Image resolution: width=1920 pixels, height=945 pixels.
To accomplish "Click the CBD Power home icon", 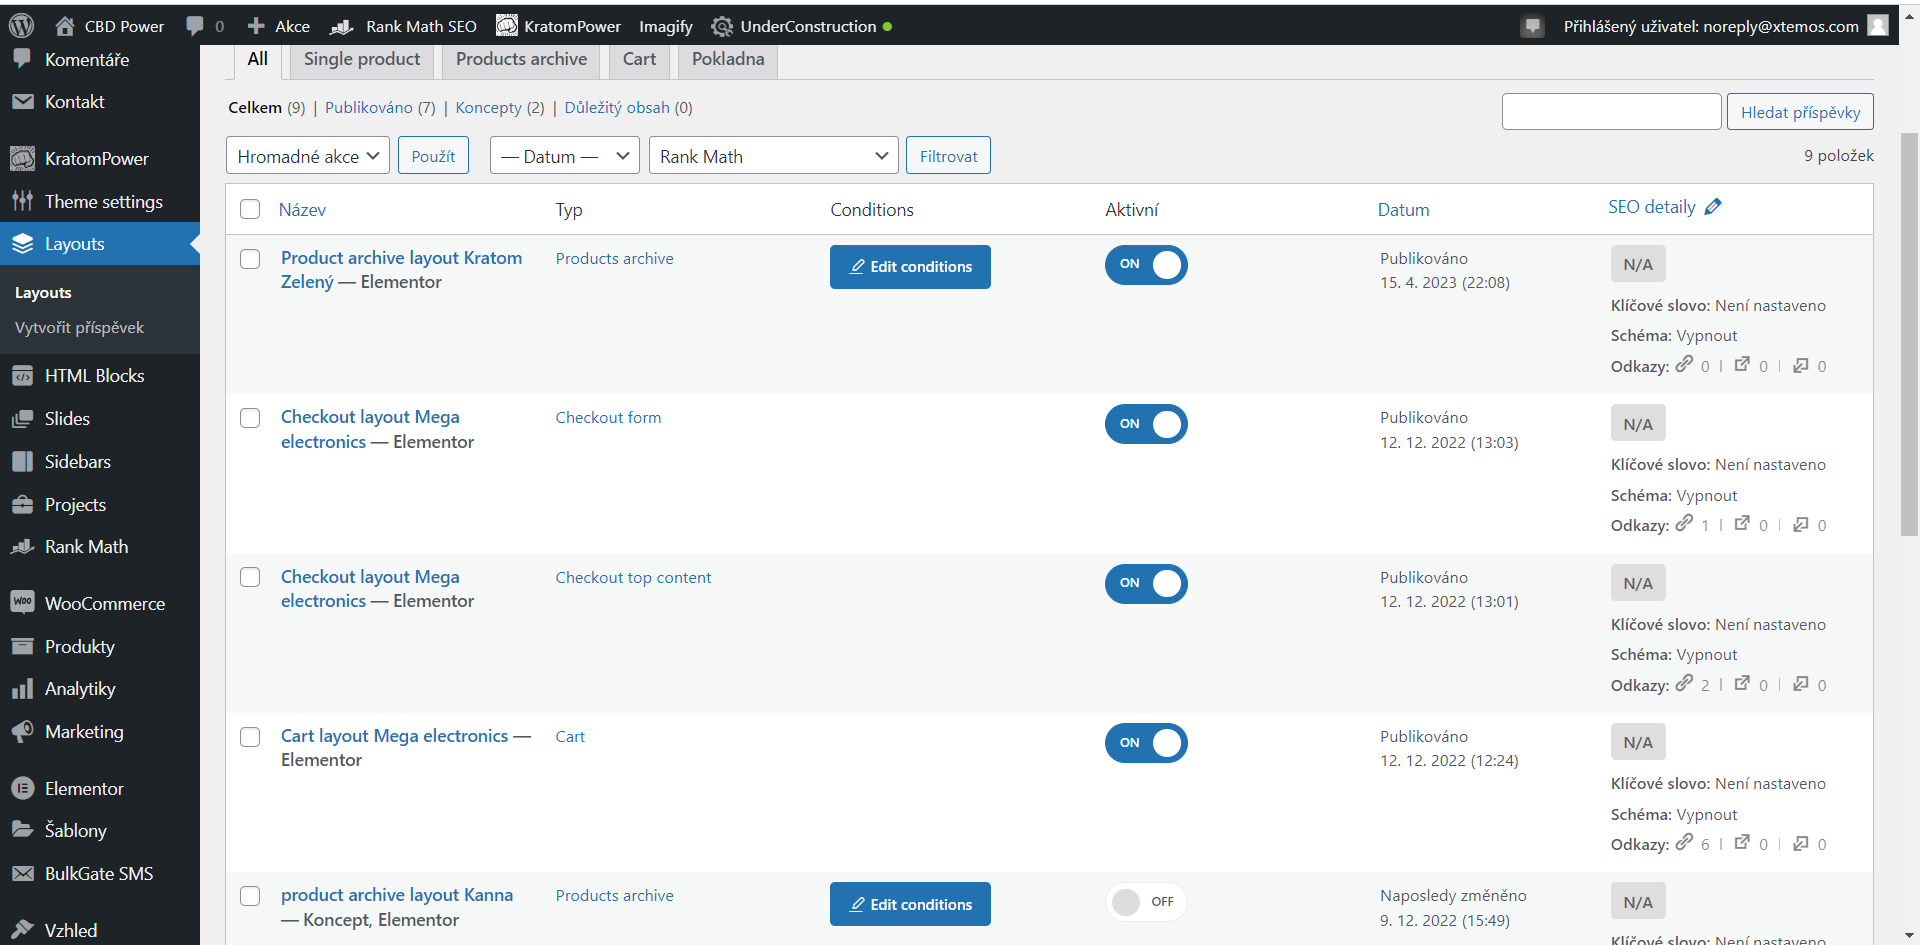I will click(x=65, y=26).
